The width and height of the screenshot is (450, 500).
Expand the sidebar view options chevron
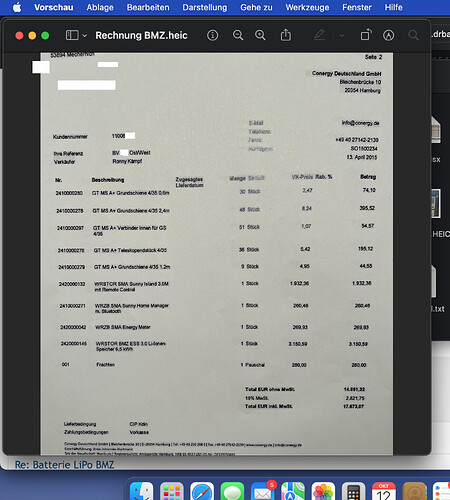[85, 35]
